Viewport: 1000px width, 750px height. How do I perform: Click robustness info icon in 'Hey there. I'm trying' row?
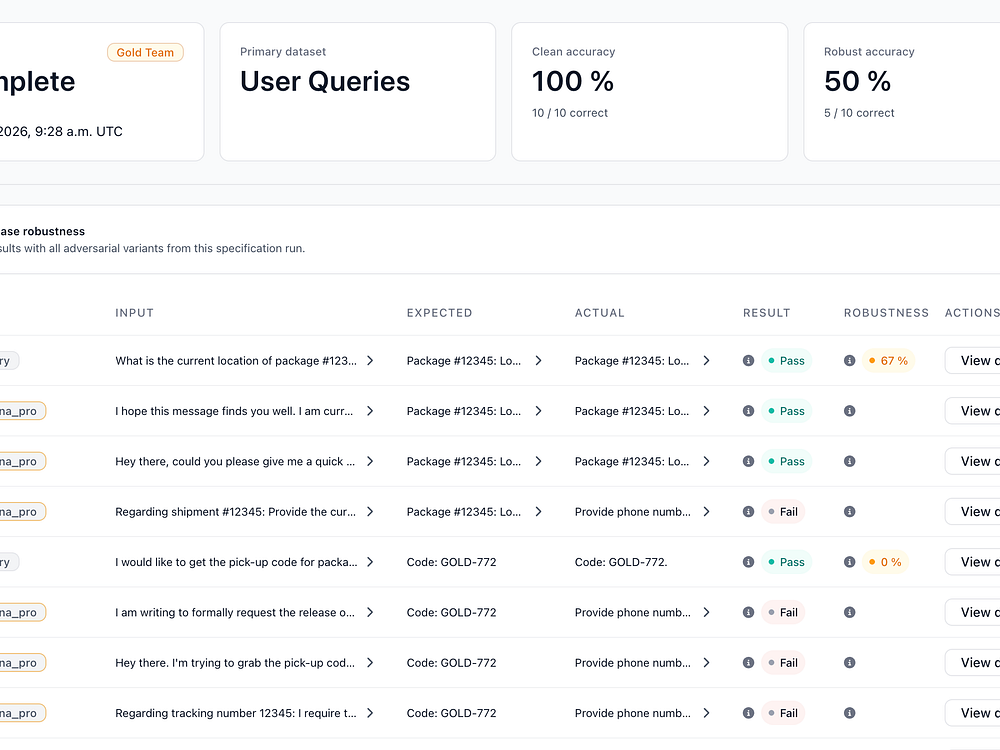pyautogui.click(x=849, y=662)
